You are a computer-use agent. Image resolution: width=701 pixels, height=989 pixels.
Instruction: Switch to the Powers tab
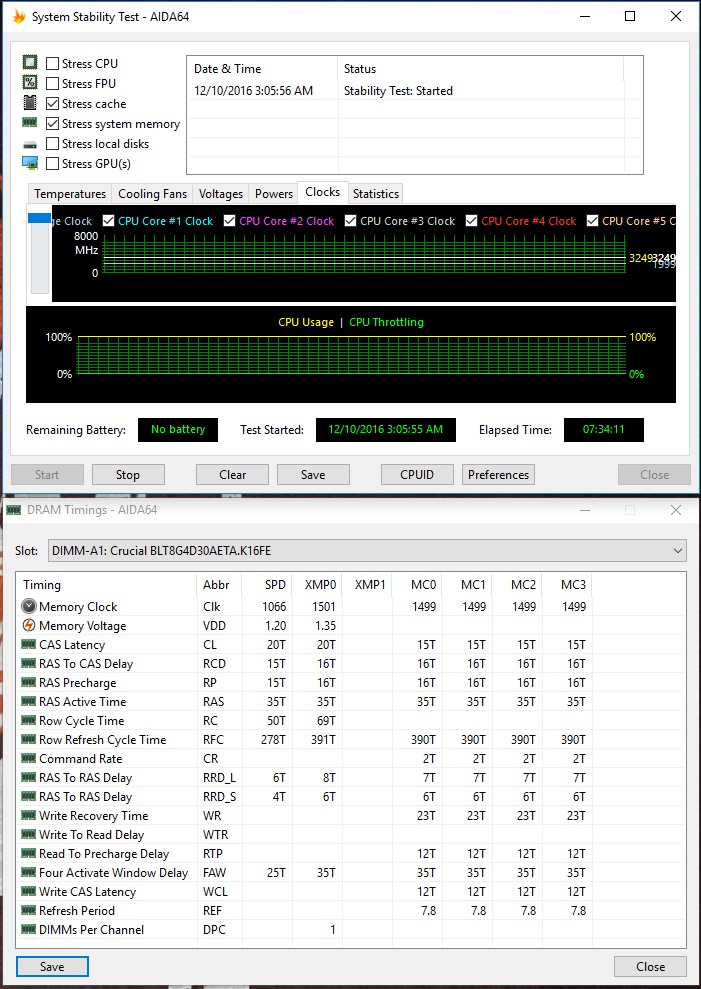tap(274, 194)
